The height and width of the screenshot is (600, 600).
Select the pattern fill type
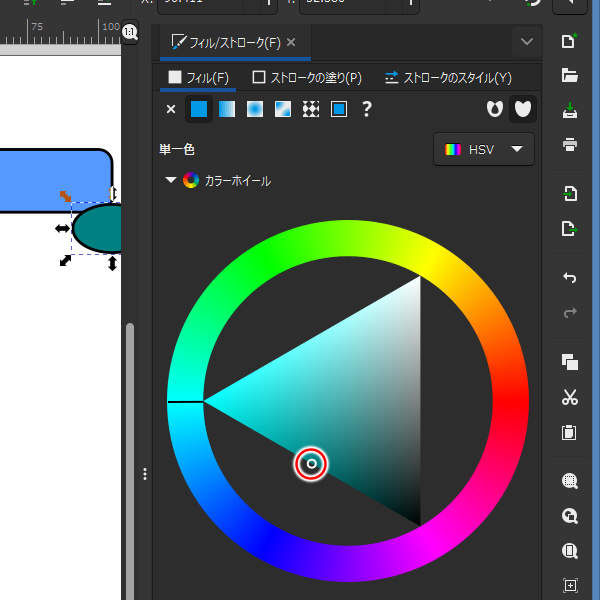tap(311, 109)
